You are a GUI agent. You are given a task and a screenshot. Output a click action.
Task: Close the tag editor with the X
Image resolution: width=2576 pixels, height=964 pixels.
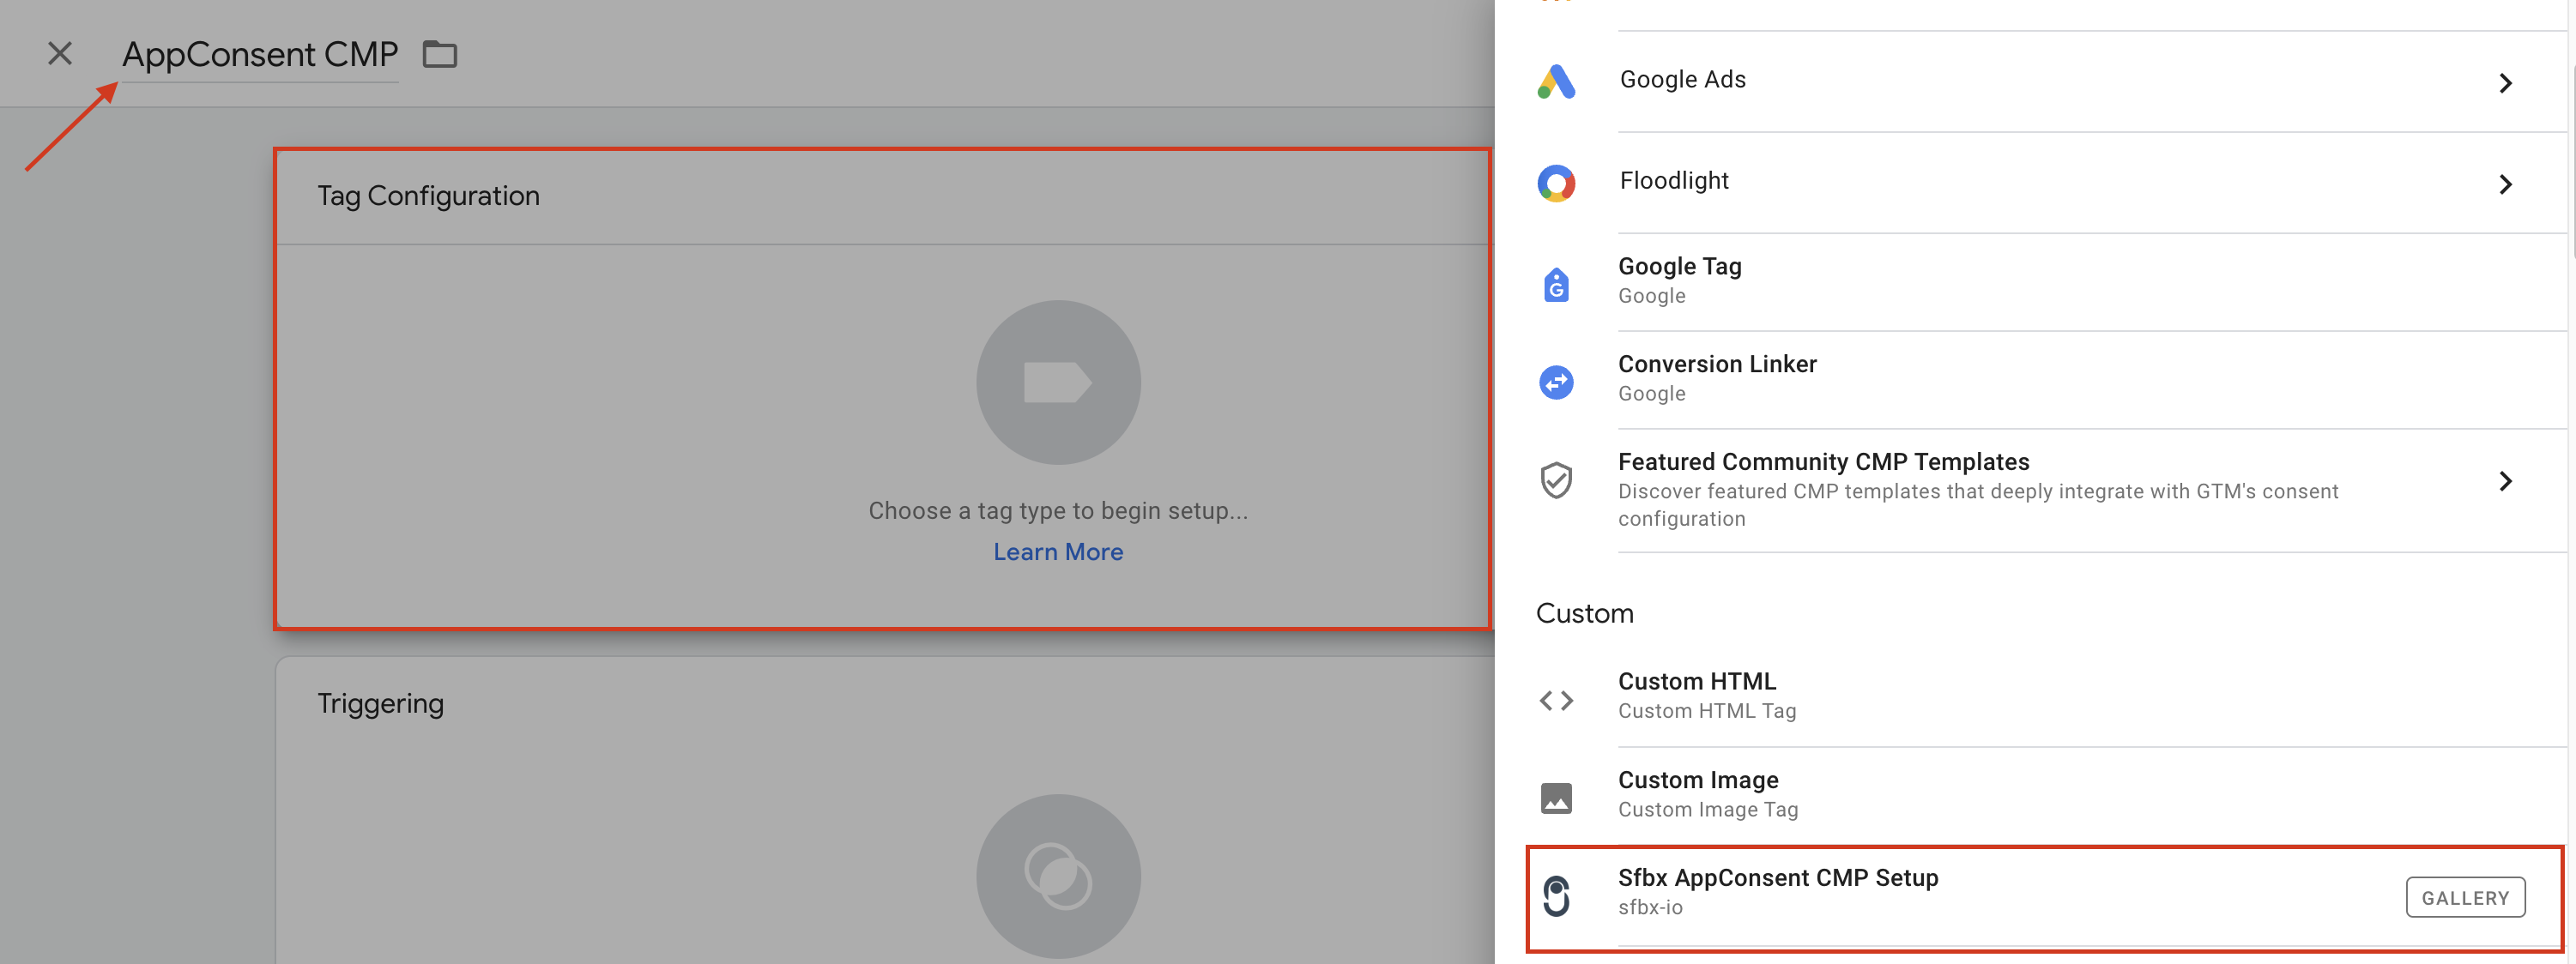click(59, 53)
